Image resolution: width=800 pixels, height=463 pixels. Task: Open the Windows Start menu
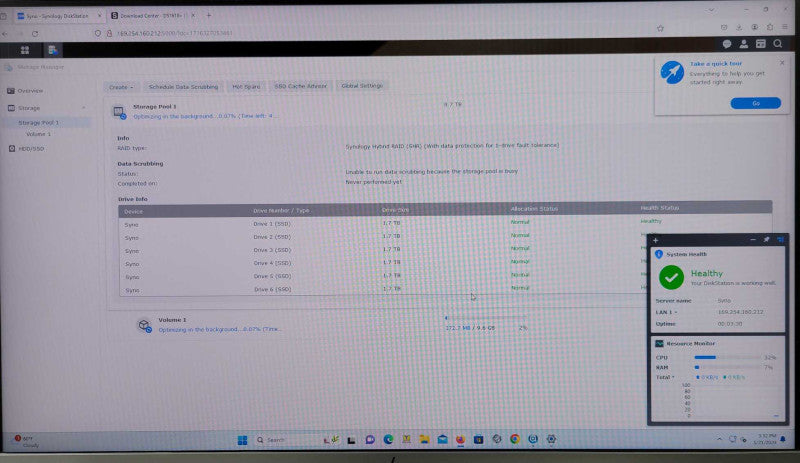pos(242,440)
